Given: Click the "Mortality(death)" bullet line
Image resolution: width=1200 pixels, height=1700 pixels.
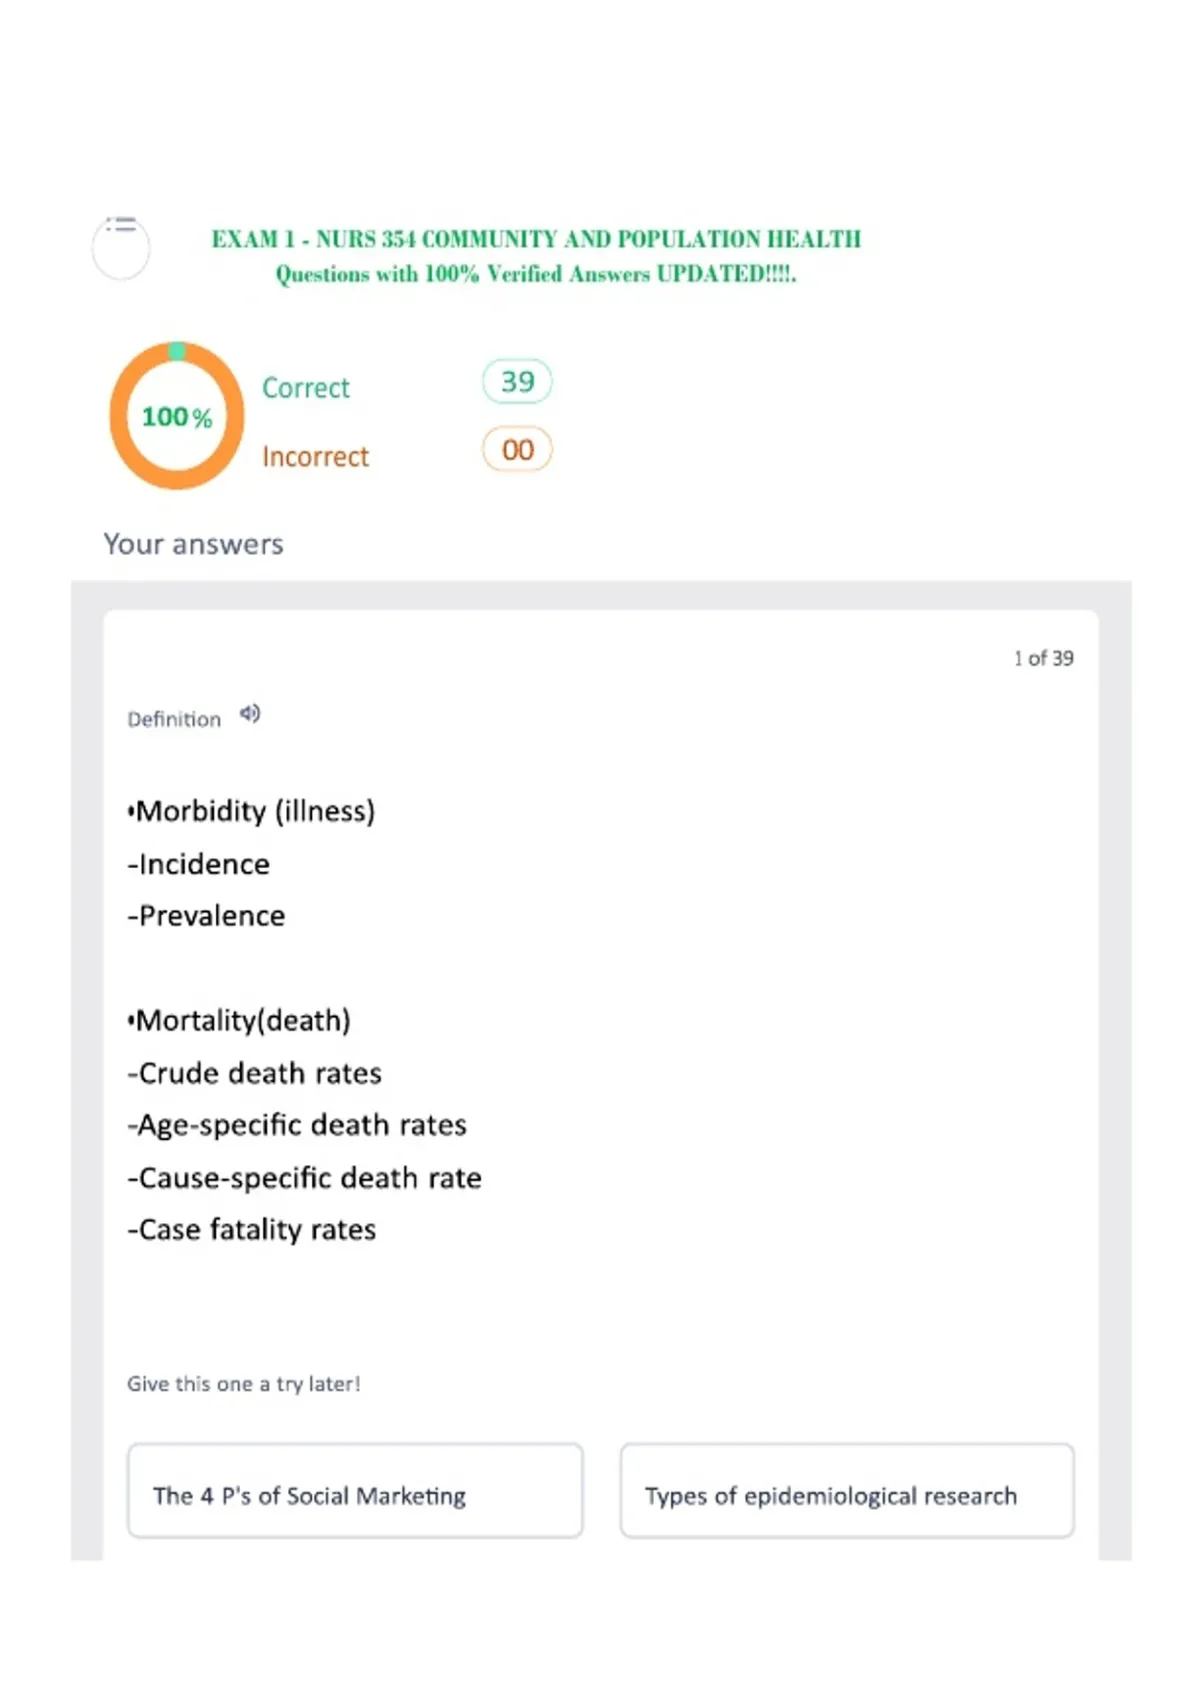Looking at the screenshot, I should (239, 1021).
